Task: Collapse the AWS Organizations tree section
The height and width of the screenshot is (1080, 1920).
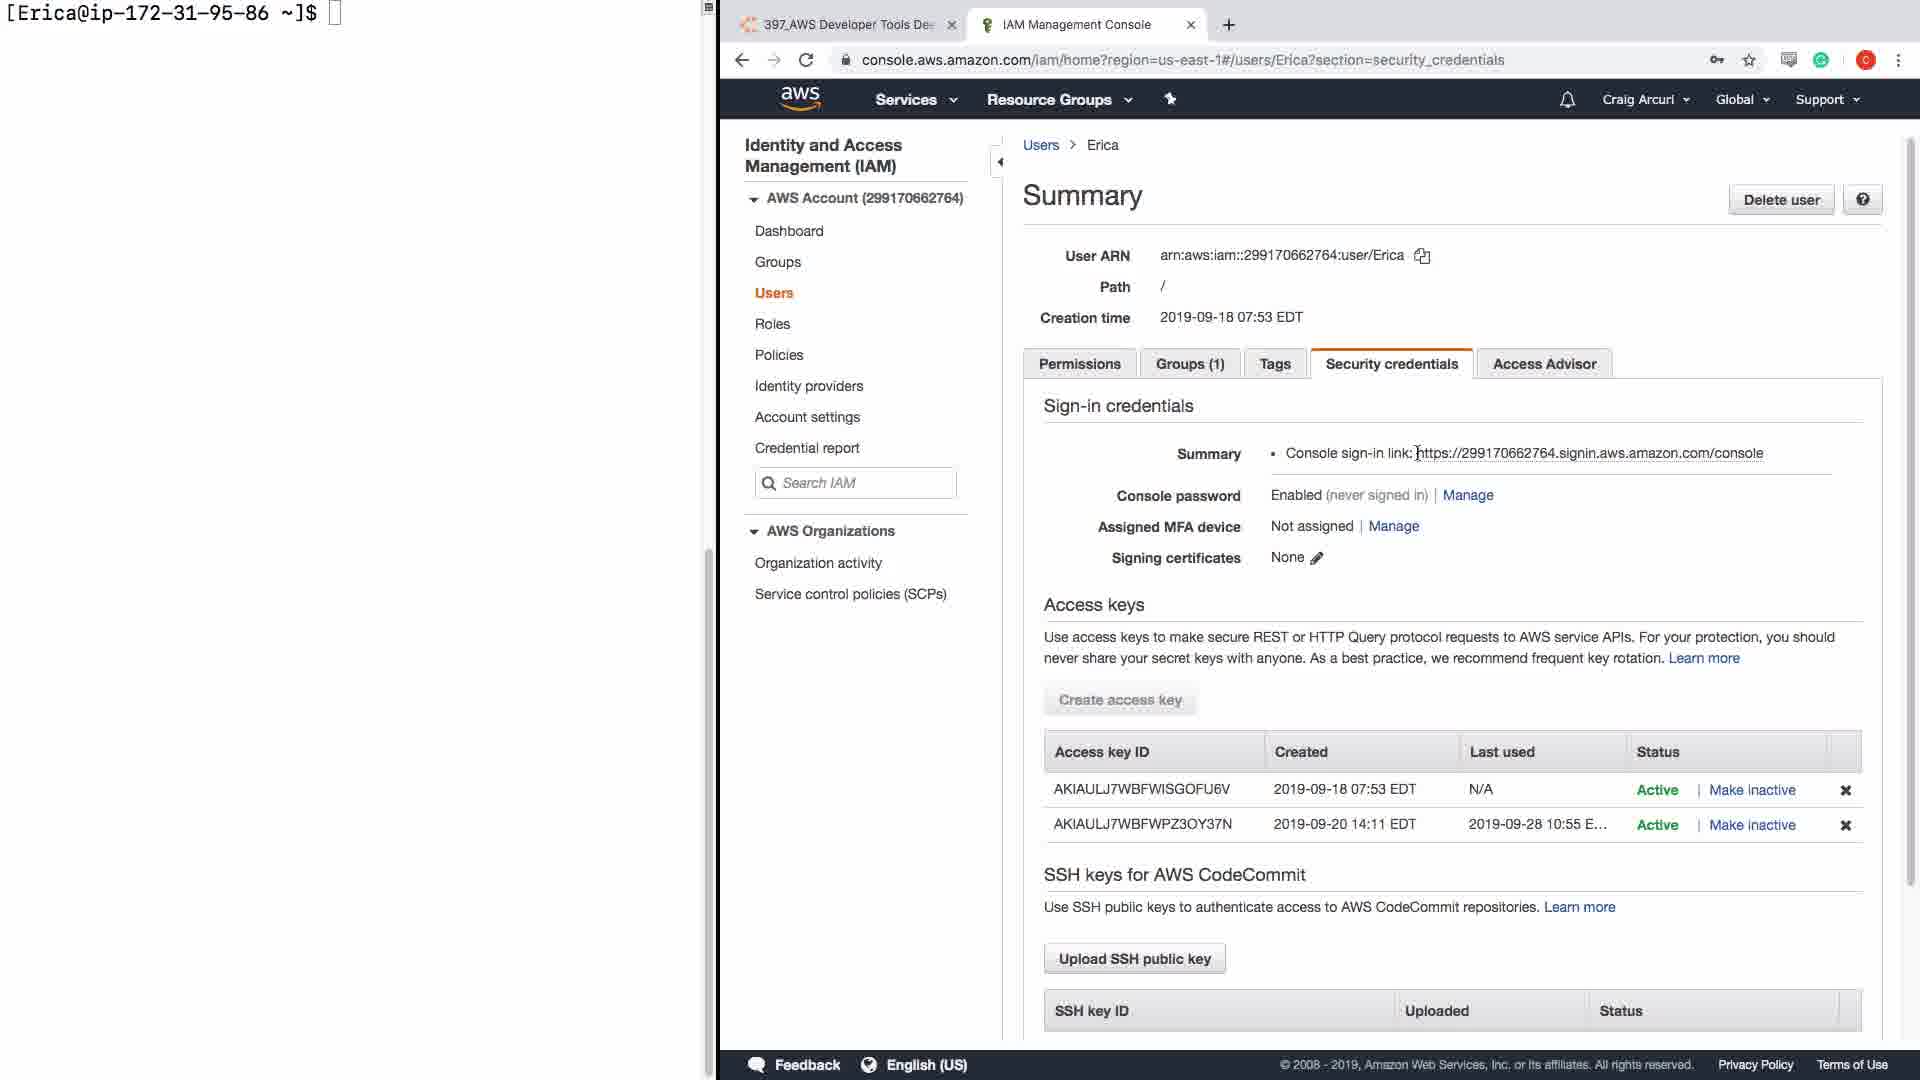Action: (754, 532)
